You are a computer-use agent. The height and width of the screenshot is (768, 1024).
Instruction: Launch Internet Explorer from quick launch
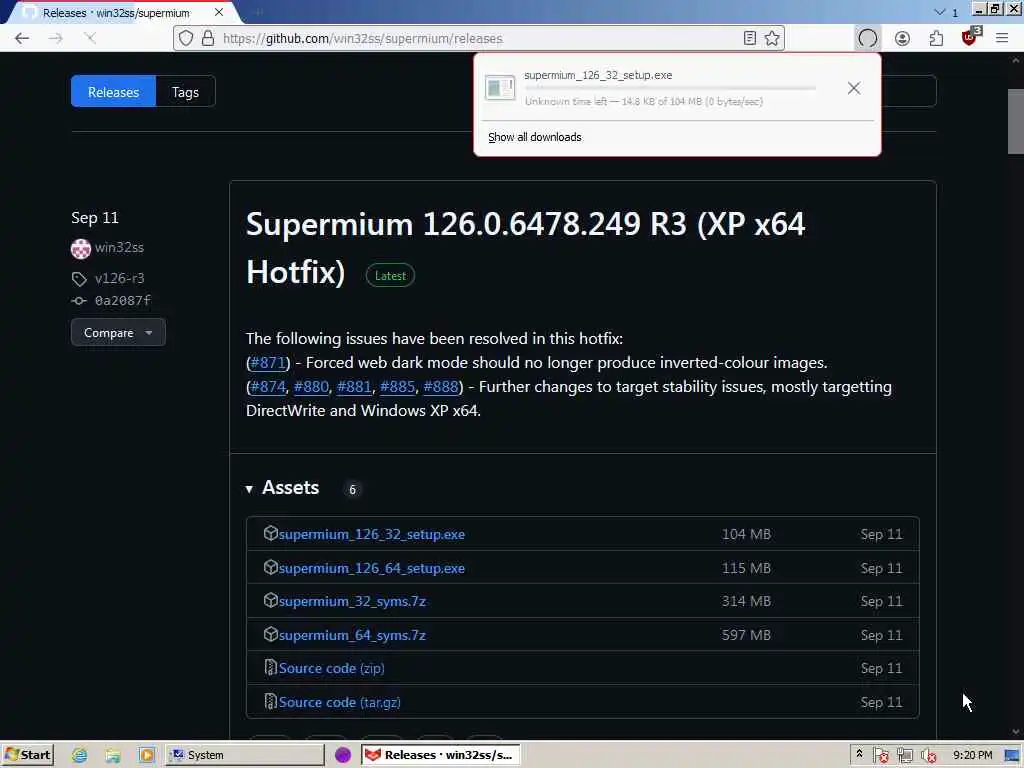pos(80,755)
